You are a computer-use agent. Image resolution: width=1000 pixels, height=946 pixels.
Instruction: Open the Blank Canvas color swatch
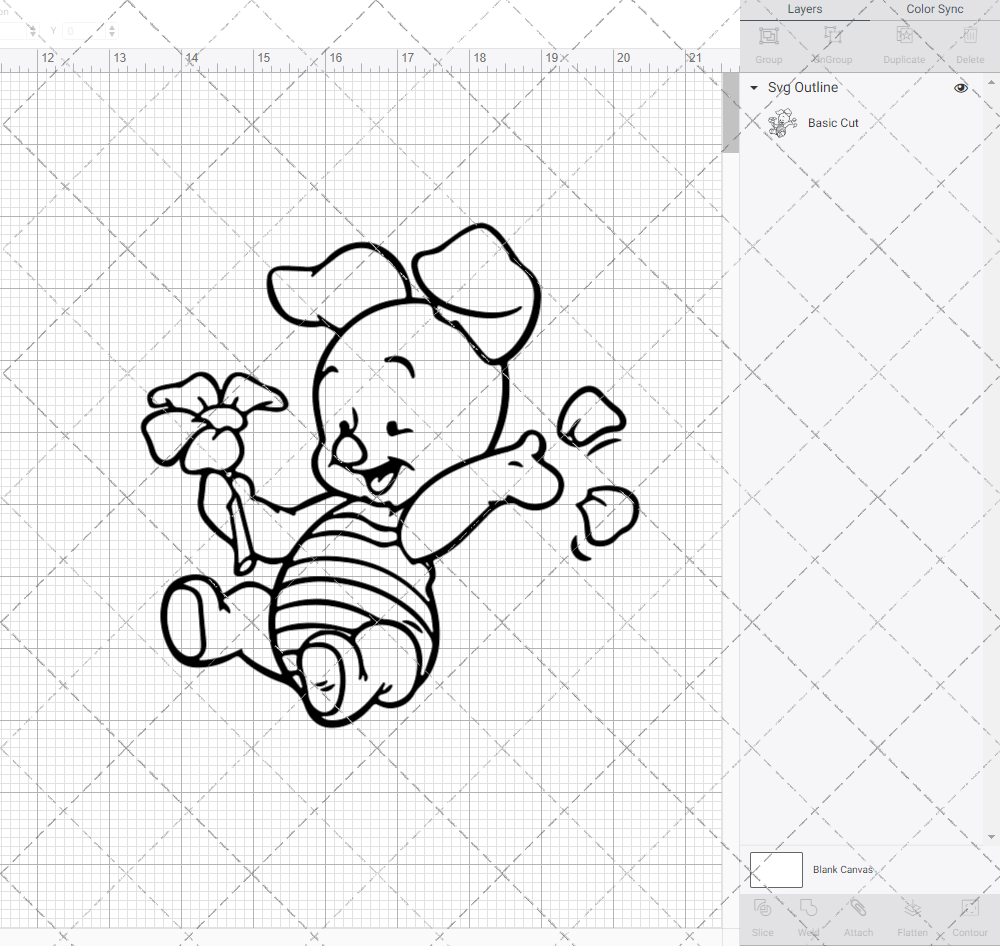[x=775, y=869]
